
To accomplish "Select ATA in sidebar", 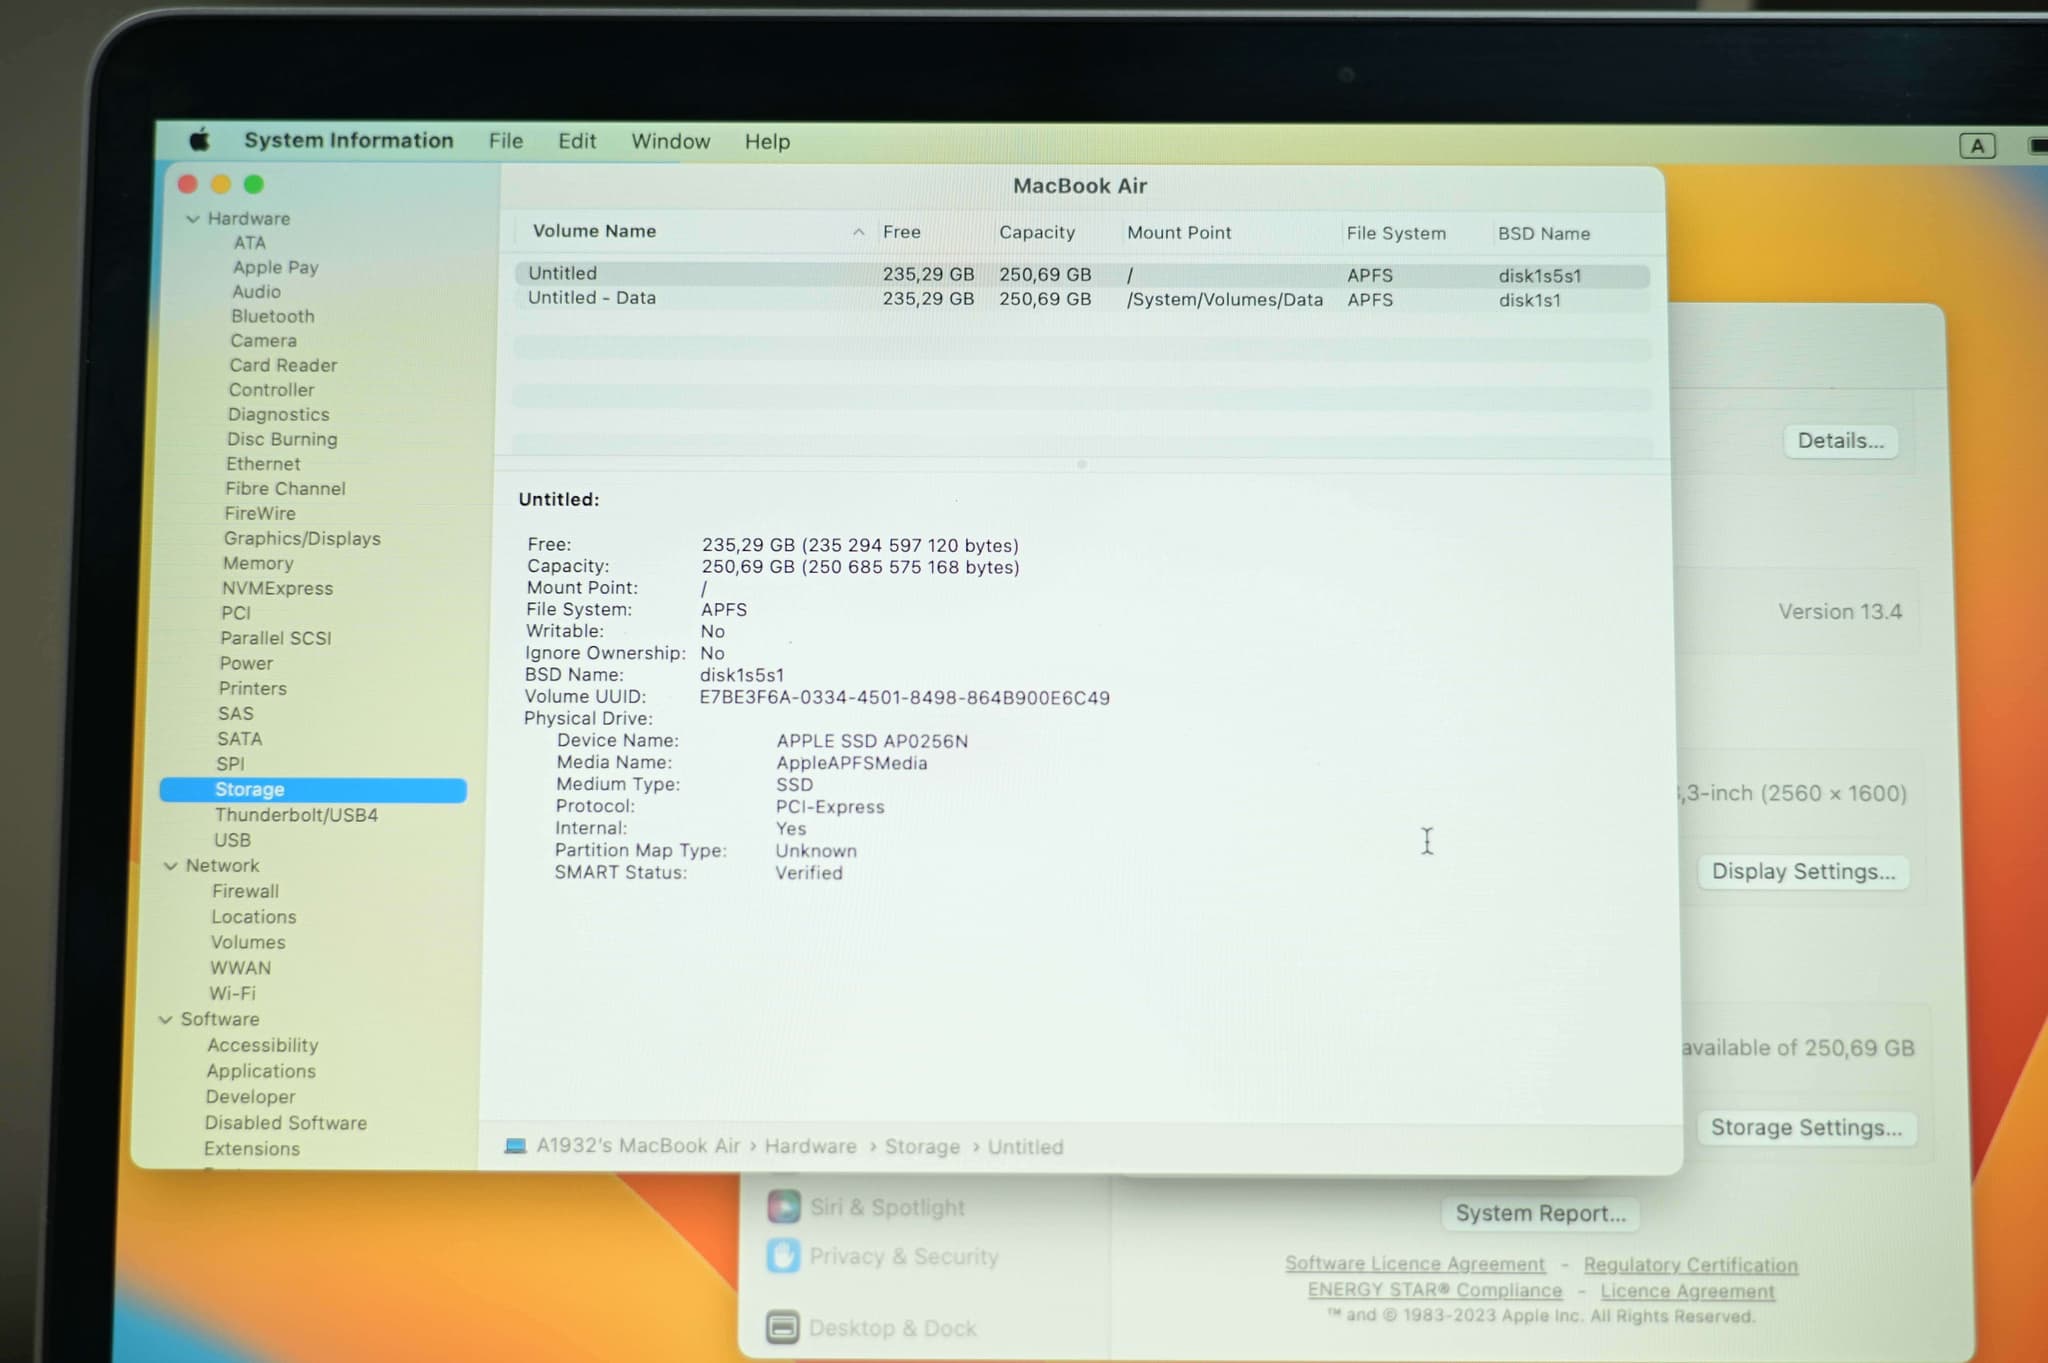I will click(250, 243).
